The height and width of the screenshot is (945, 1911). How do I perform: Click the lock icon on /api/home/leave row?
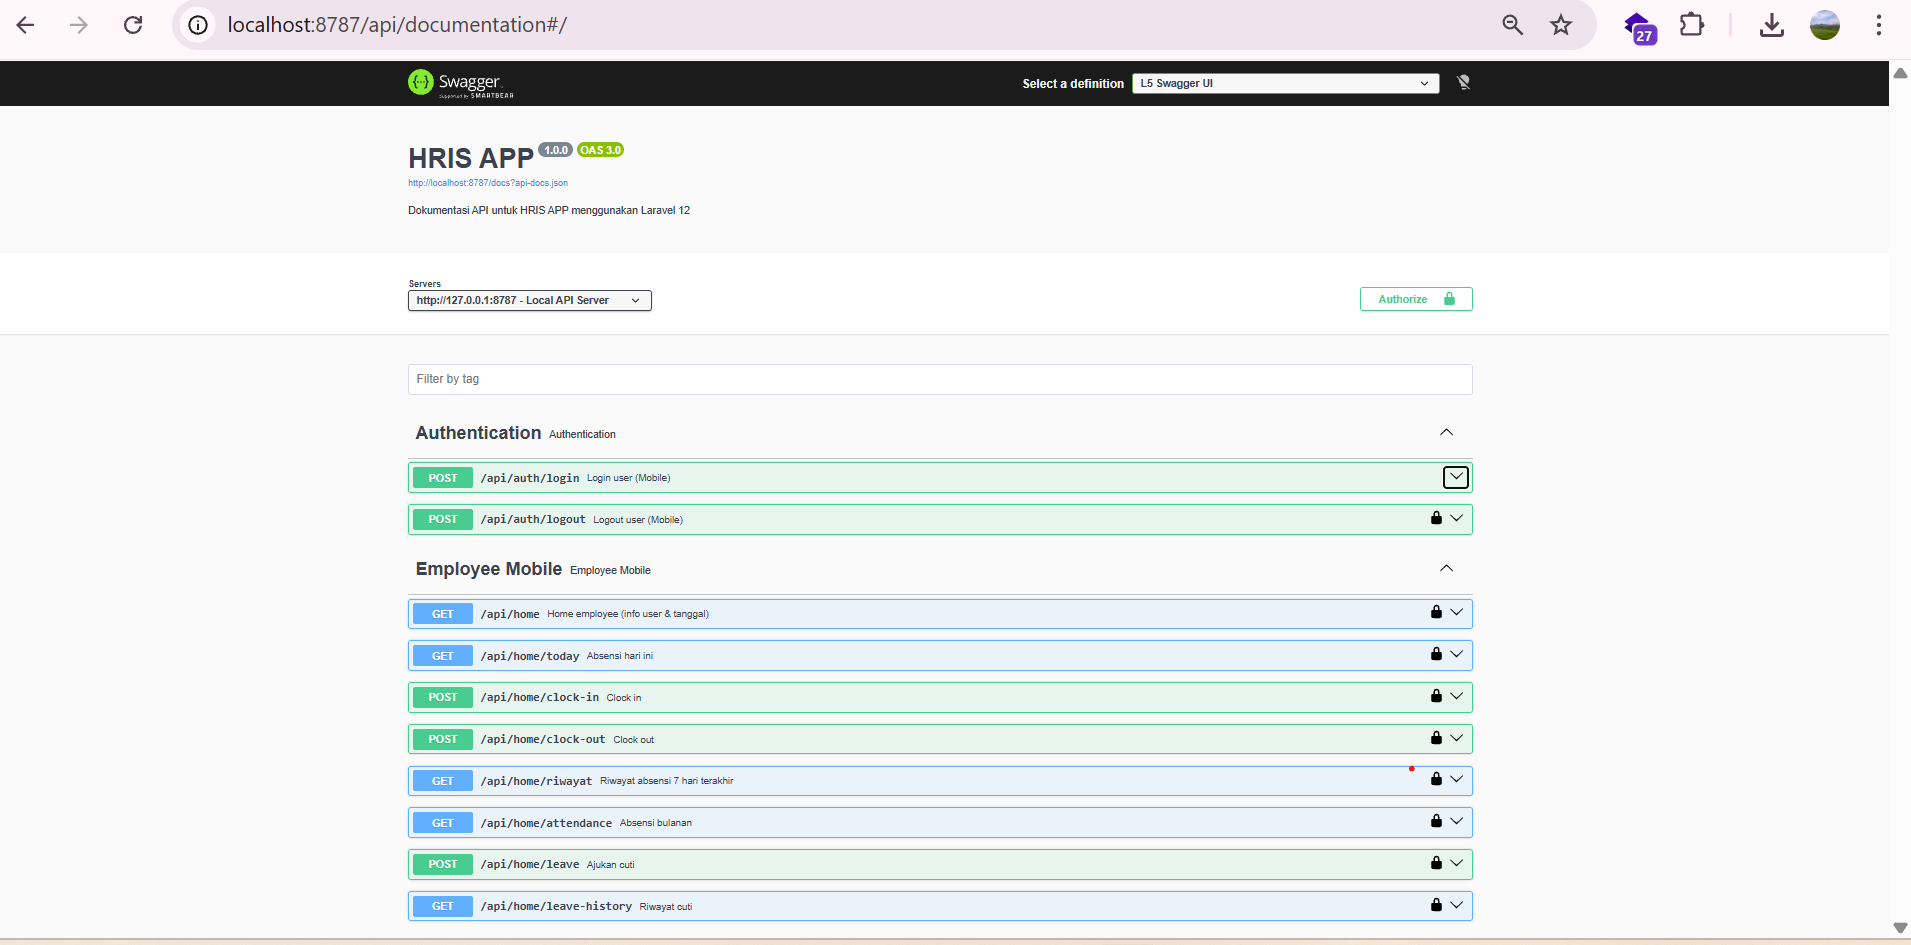coord(1436,863)
